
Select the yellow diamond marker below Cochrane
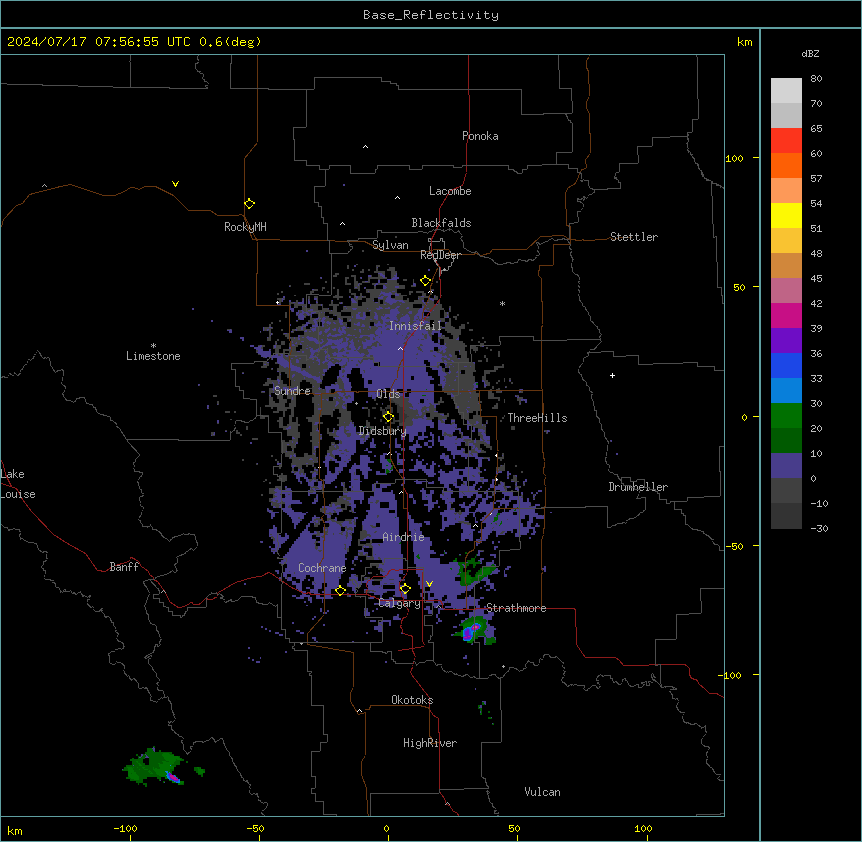tap(340, 590)
